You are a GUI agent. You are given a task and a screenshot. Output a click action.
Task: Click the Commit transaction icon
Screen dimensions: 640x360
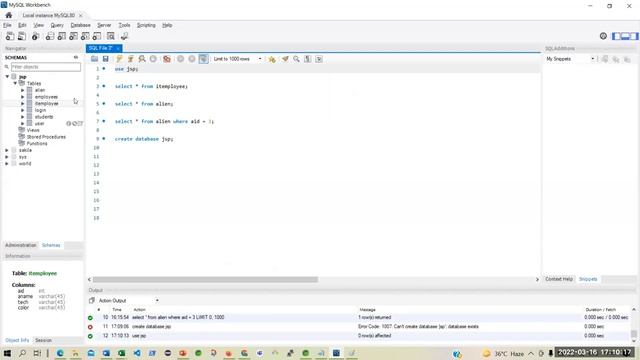180,59
